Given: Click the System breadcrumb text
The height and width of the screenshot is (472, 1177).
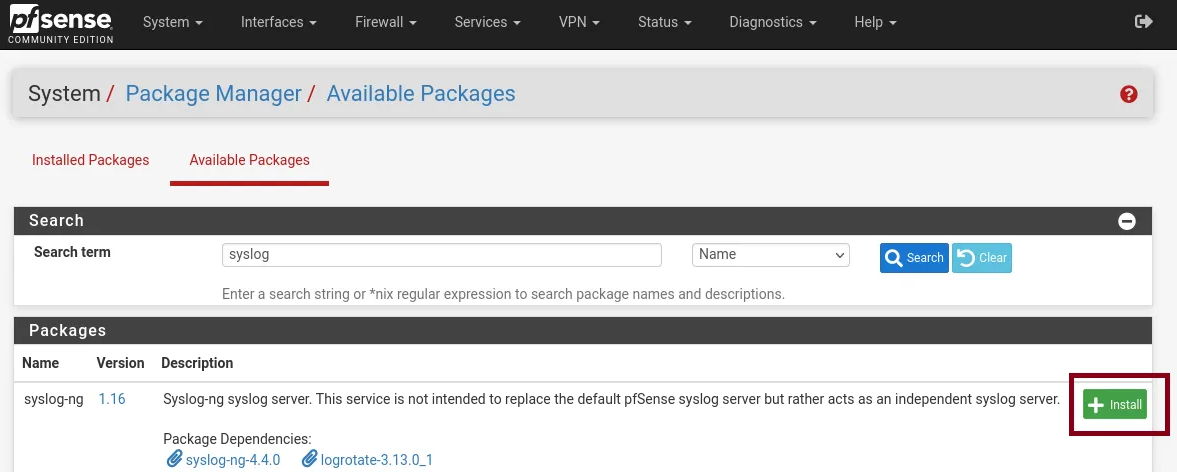Looking at the screenshot, I should click(x=64, y=94).
